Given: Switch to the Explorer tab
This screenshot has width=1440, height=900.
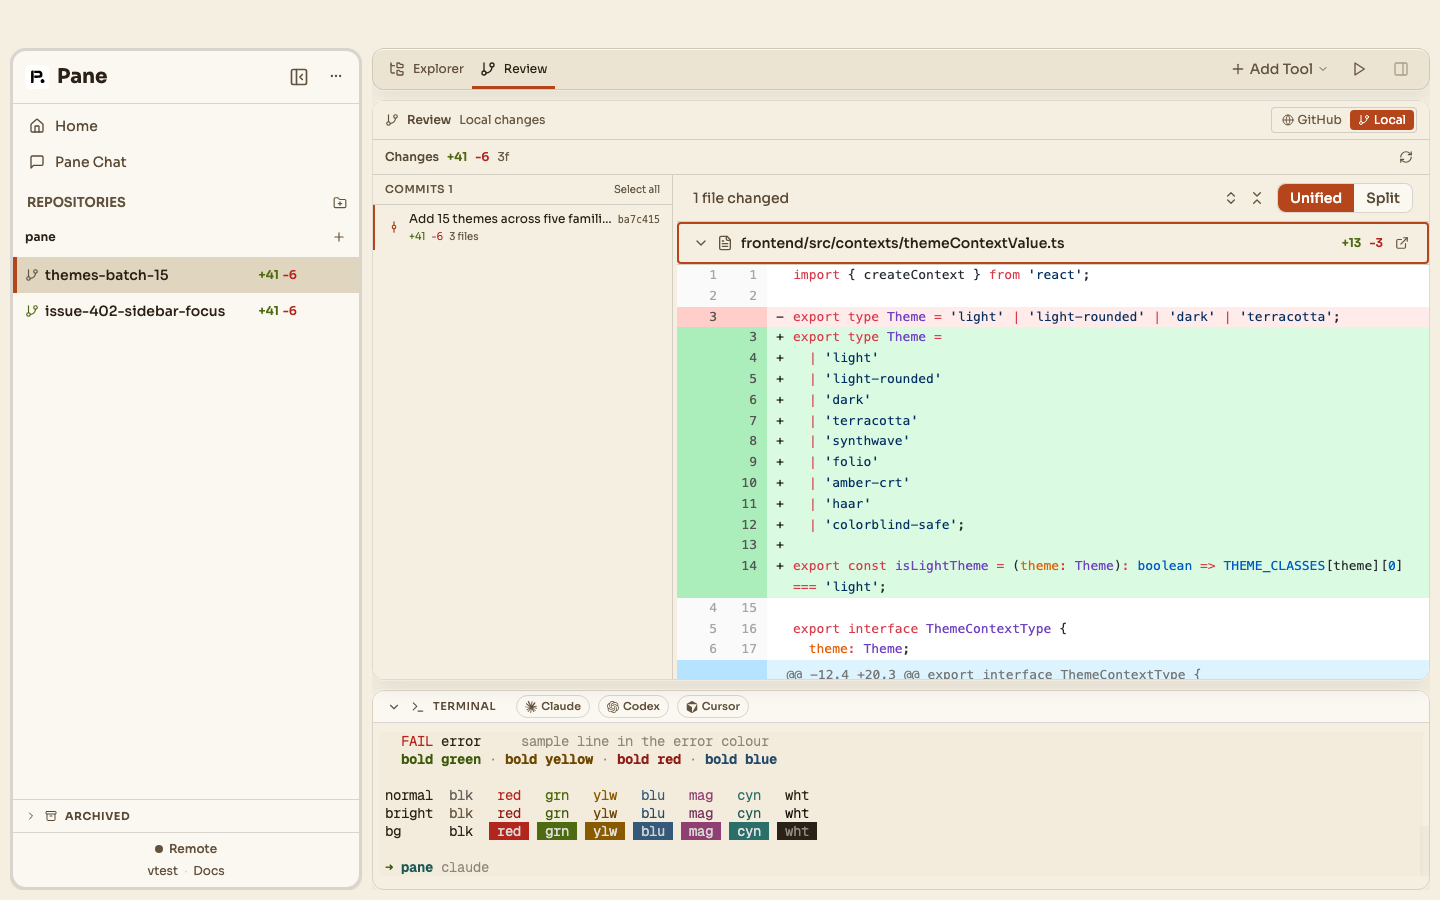Looking at the screenshot, I should [x=427, y=69].
